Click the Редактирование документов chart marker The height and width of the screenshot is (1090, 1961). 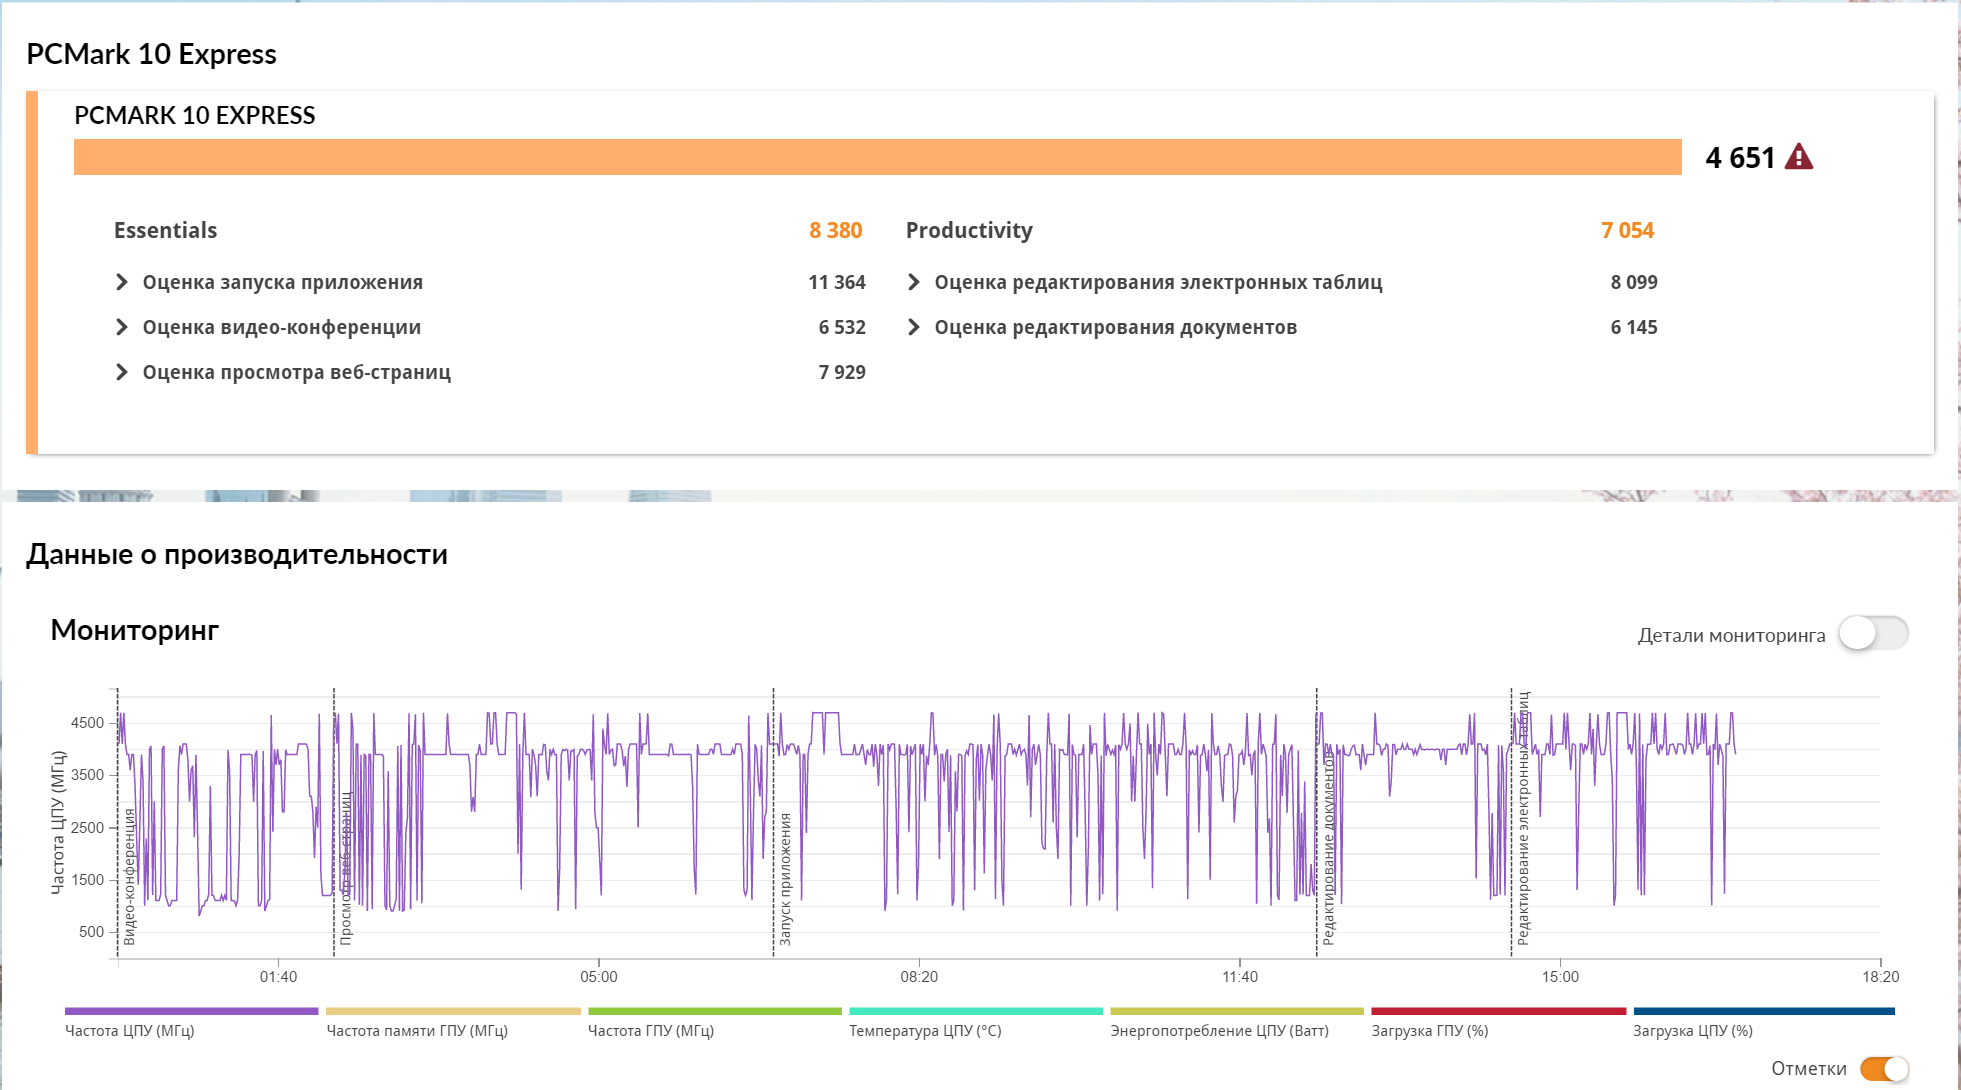tap(1328, 850)
